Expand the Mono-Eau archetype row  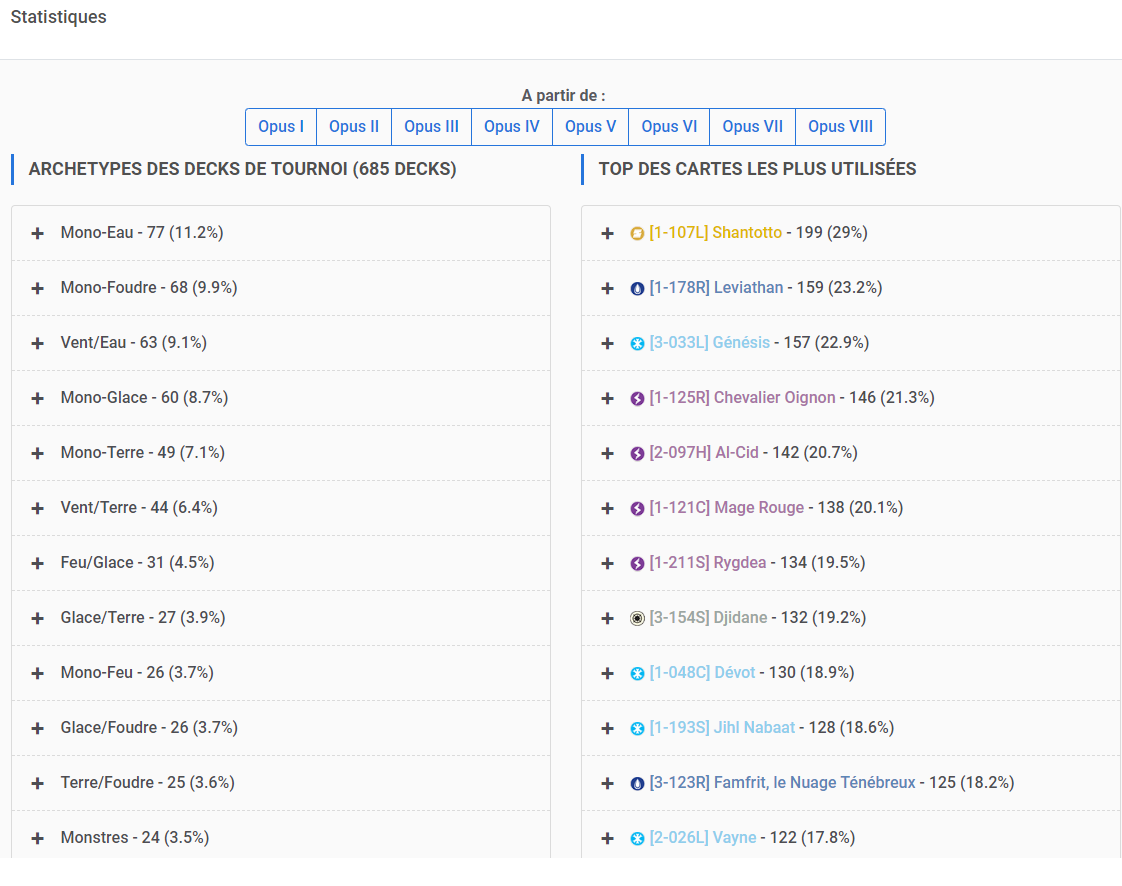pyautogui.click(x=37, y=233)
